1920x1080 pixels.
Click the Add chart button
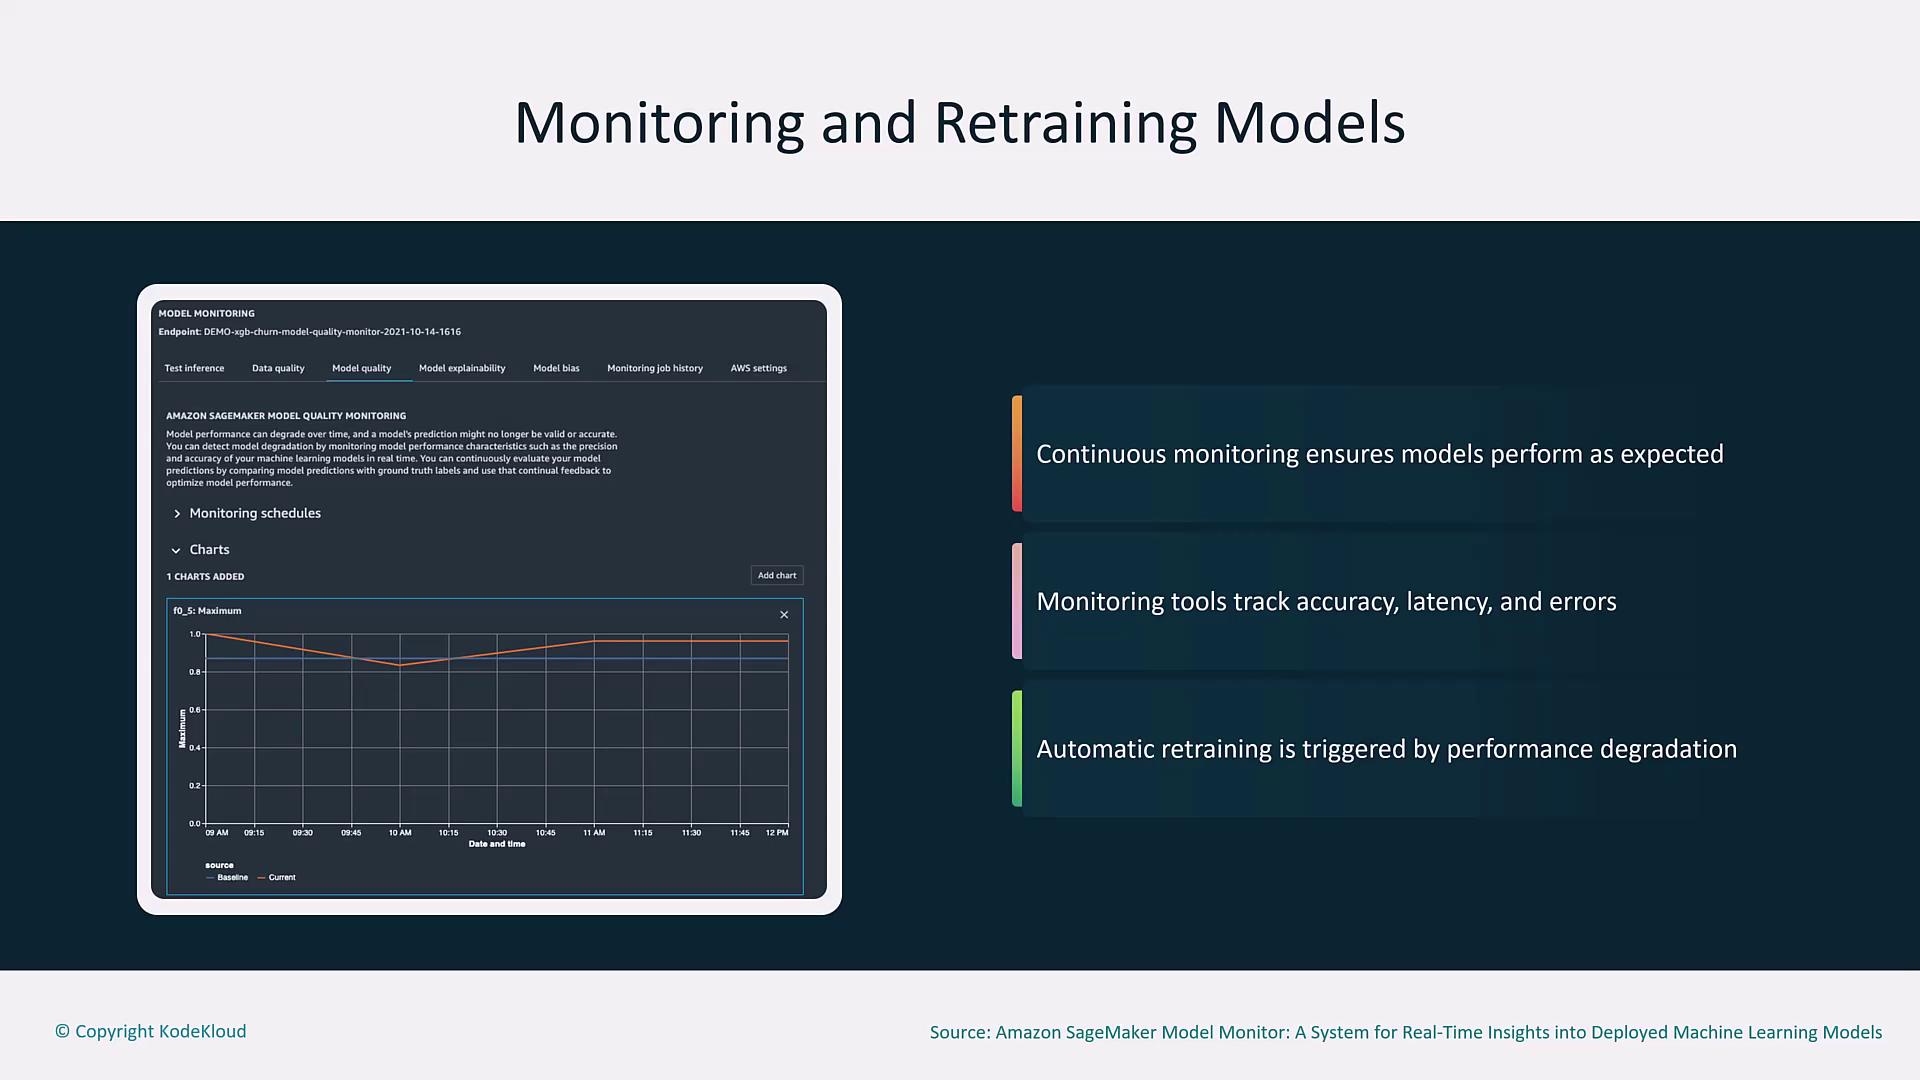(777, 575)
